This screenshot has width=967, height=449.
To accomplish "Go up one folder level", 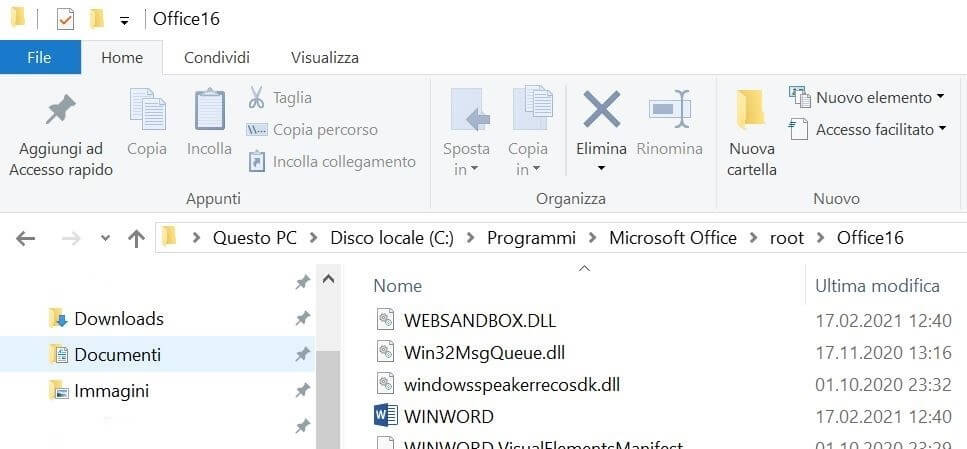I will [x=136, y=238].
